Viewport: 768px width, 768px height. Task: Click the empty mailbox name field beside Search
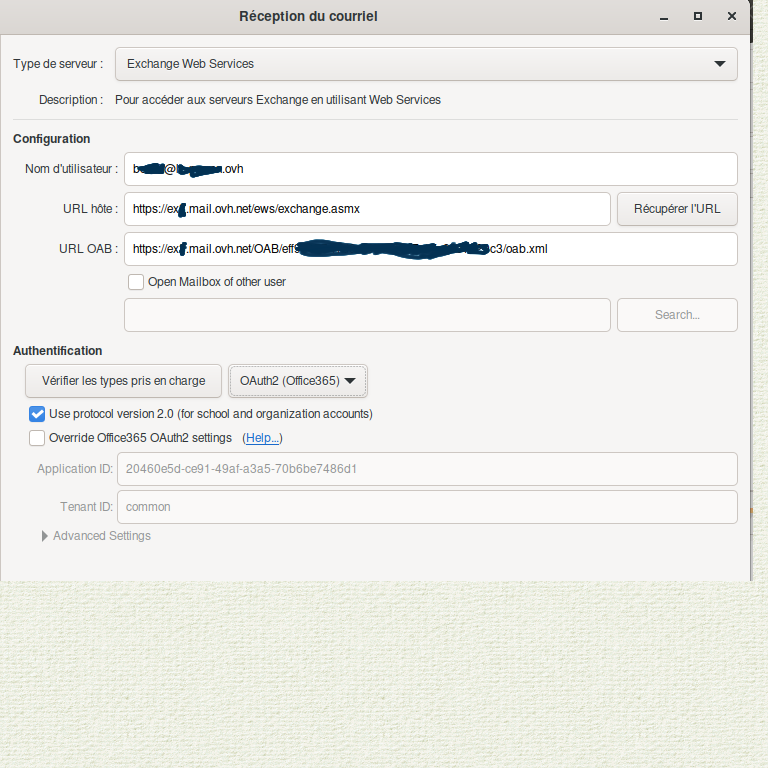coord(367,315)
